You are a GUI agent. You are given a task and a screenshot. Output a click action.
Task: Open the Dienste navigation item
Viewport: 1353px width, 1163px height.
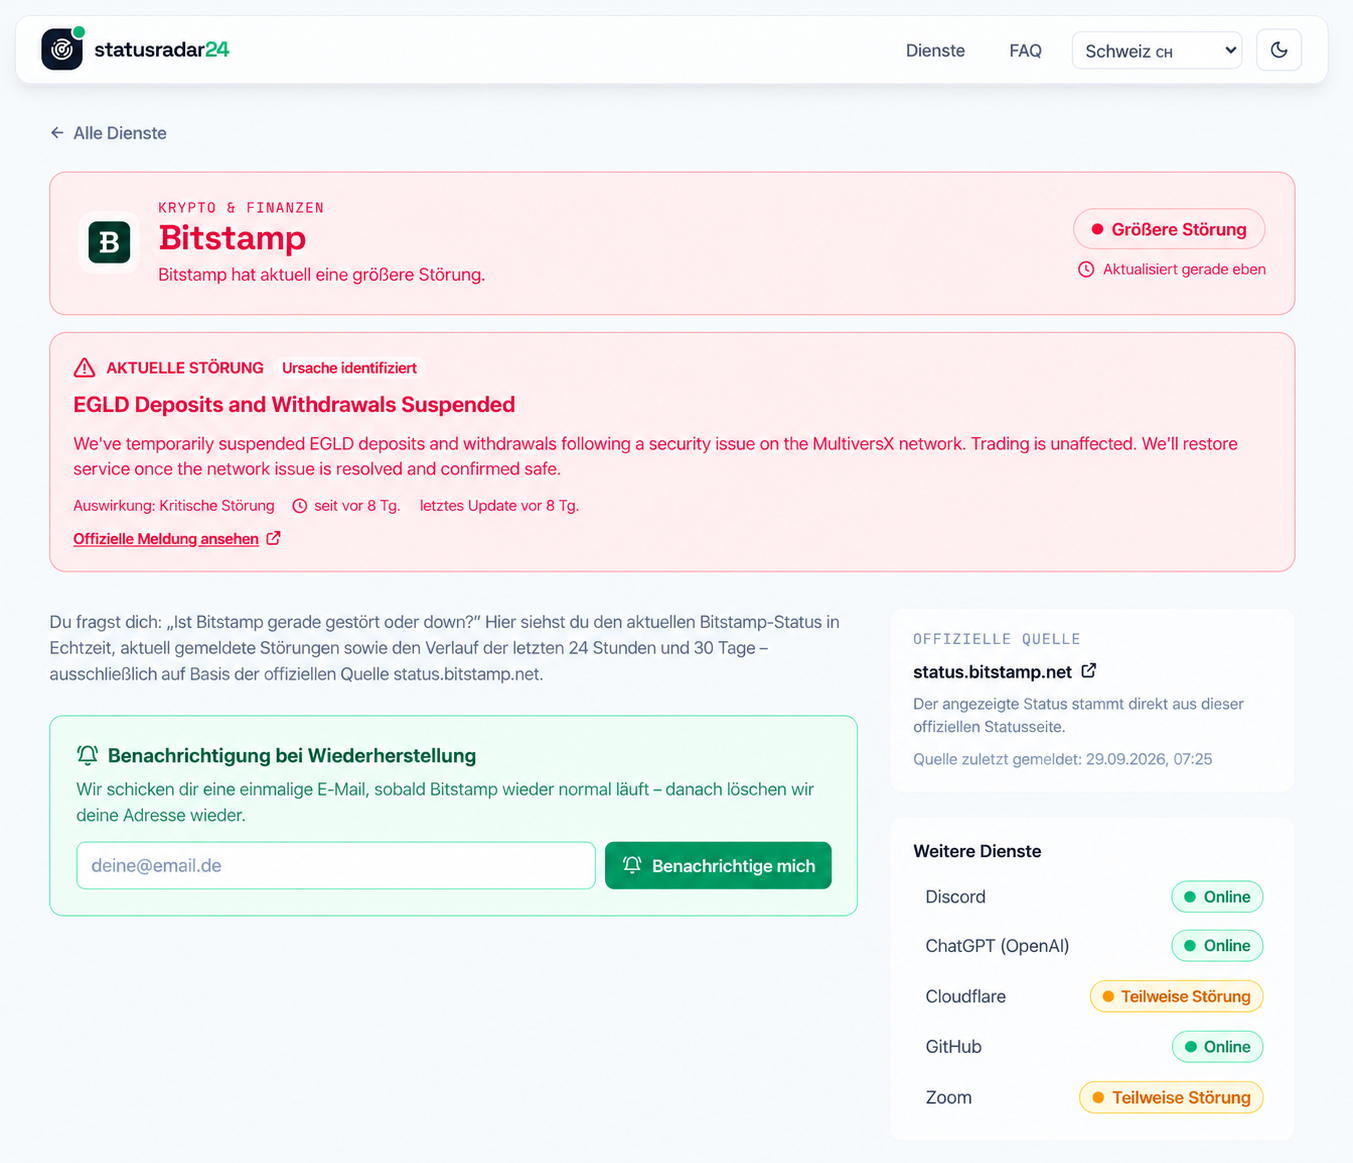tap(935, 51)
